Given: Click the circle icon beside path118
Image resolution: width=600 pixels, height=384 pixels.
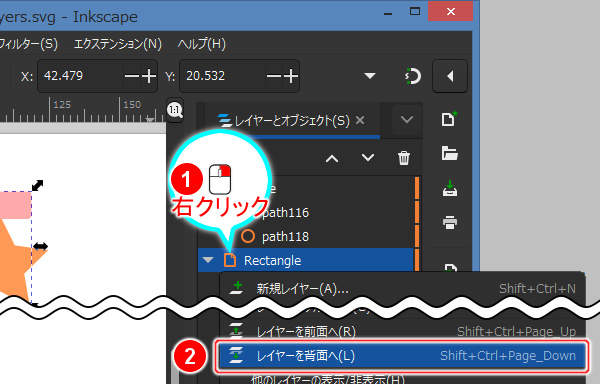Looking at the screenshot, I should tap(248, 236).
